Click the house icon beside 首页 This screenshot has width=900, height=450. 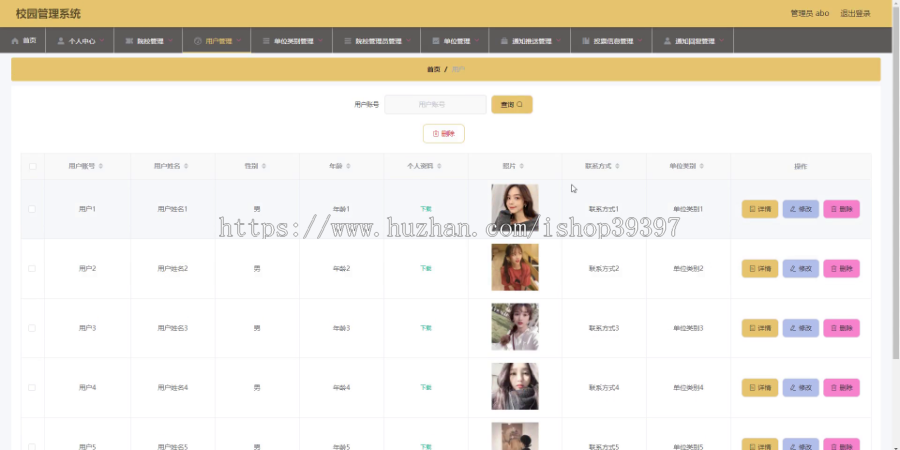click(x=15, y=41)
